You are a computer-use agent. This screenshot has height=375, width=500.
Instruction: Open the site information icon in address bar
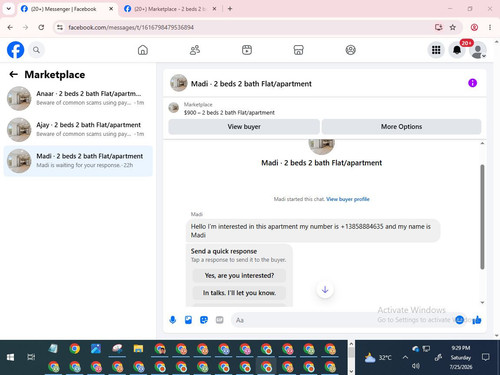tap(60, 27)
